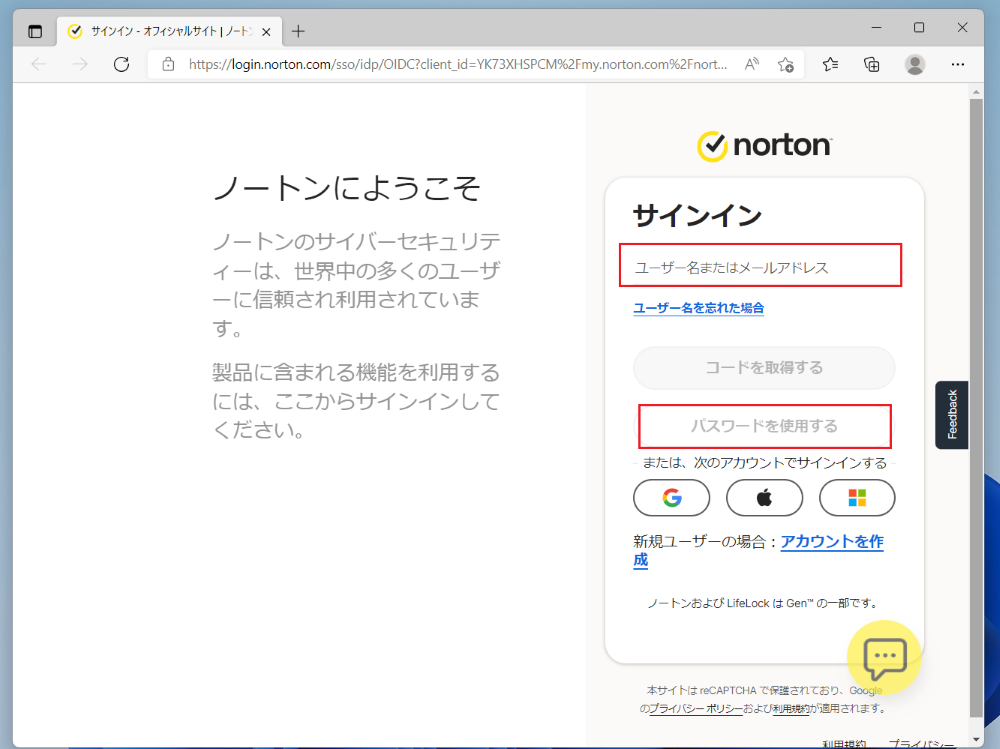Screen dimensions: 1000x749
Task: Reload the page with refresh icon
Action: pos(121,64)
